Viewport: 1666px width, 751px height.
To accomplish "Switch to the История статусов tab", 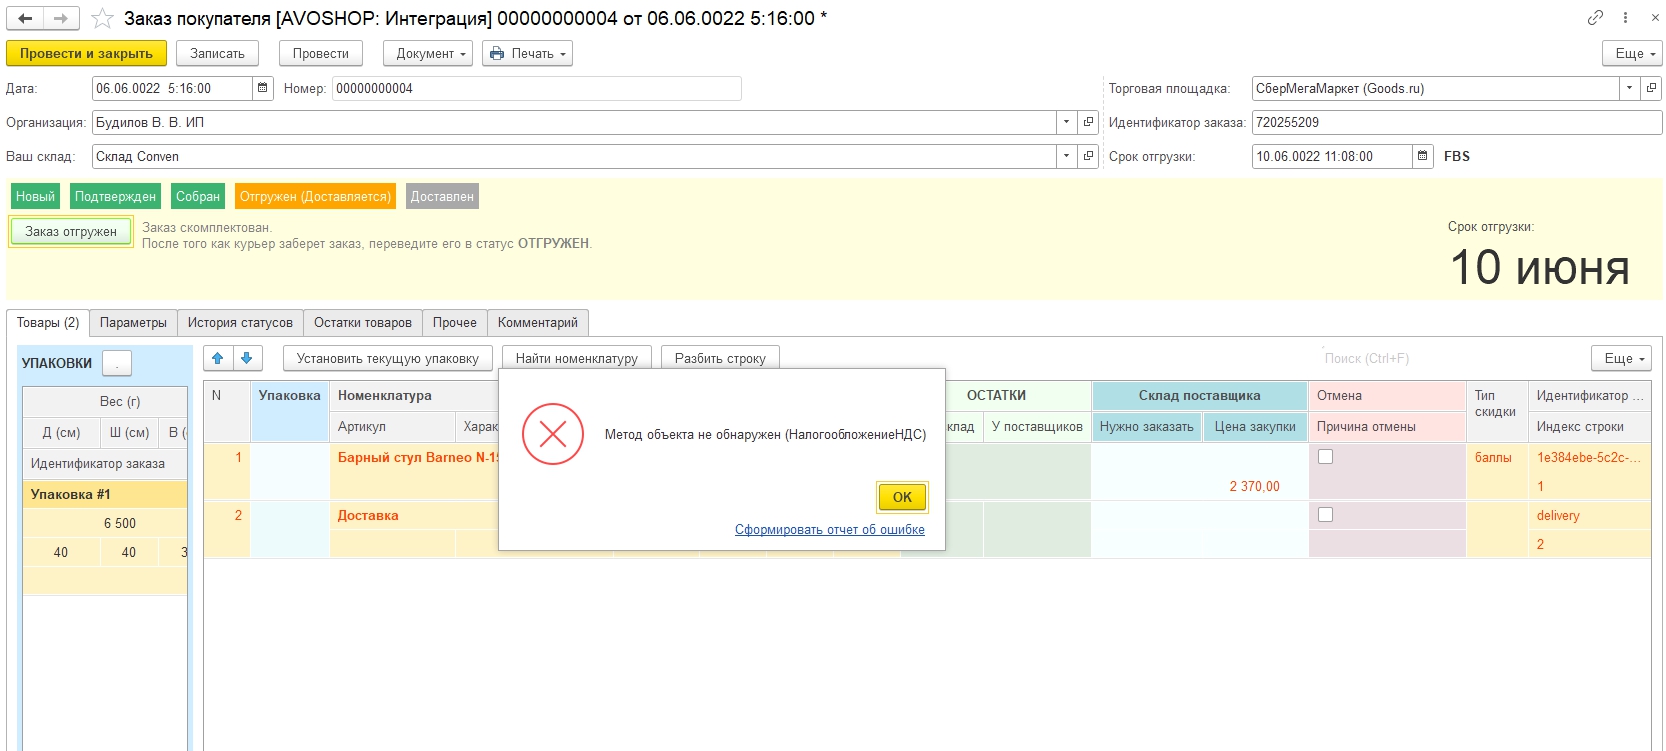I will pos(240,323).
